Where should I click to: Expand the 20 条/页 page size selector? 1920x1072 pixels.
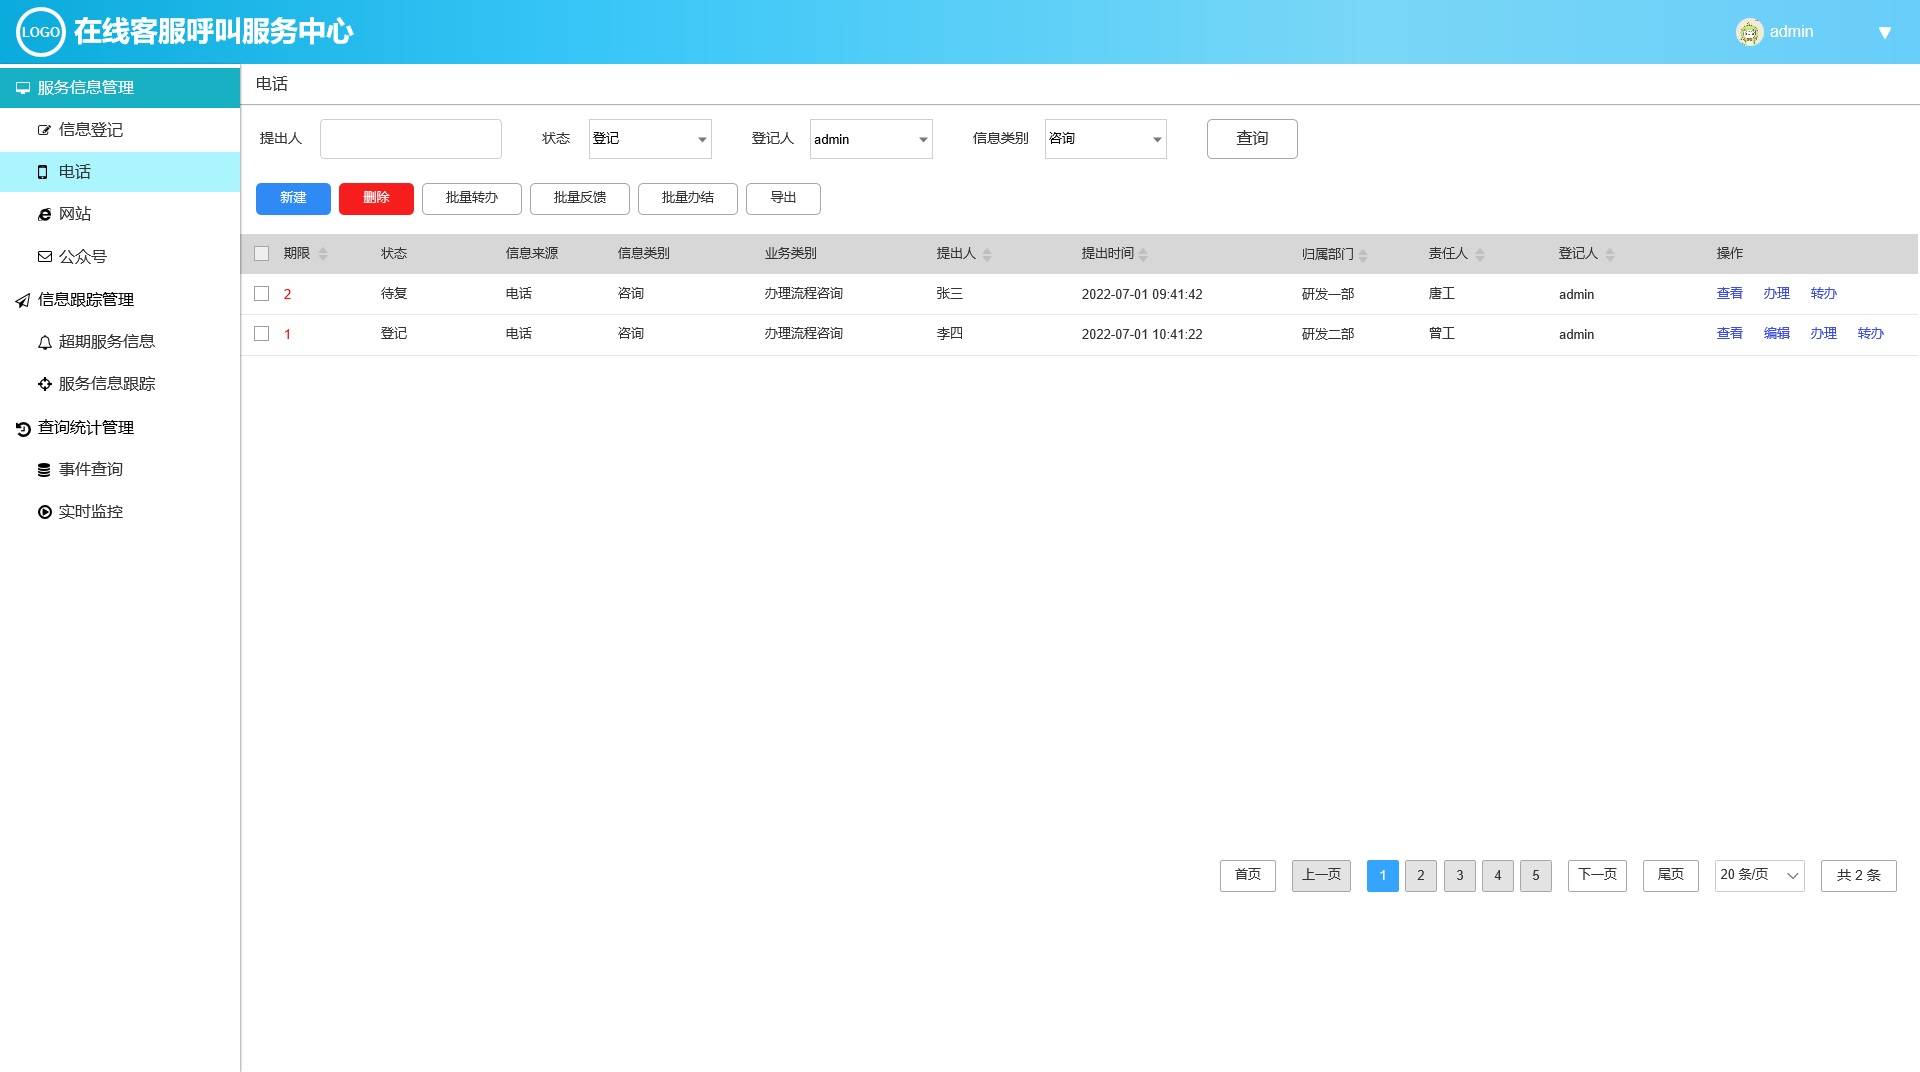click(1759, 875)
